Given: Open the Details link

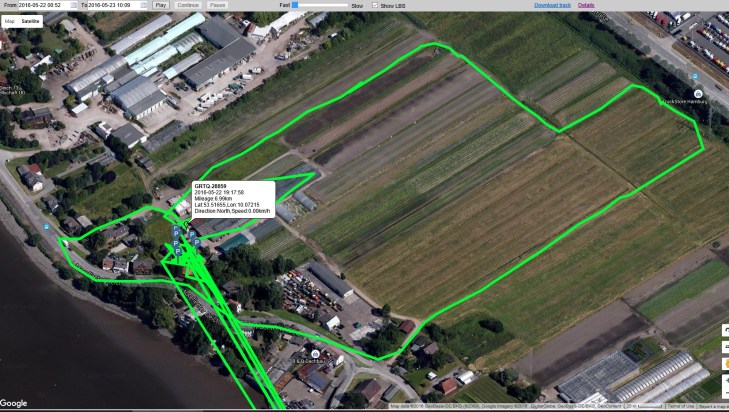Looking at the screenshot, I should pyautogui.click(x=585, y=5).
